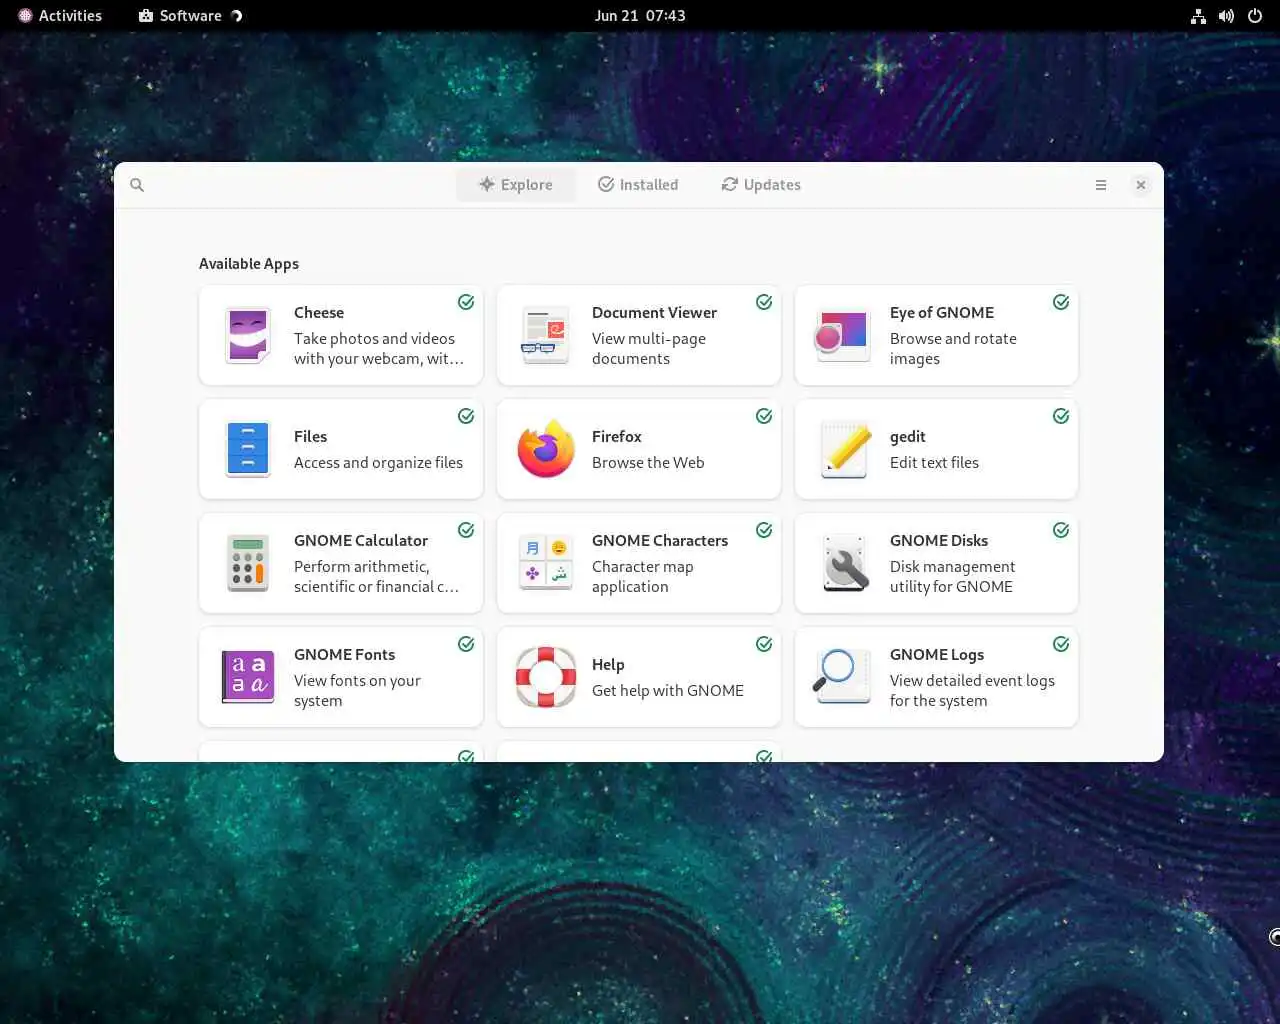
Task: Click installed checkmark badge on the Help card
Action: coord(764,644)
